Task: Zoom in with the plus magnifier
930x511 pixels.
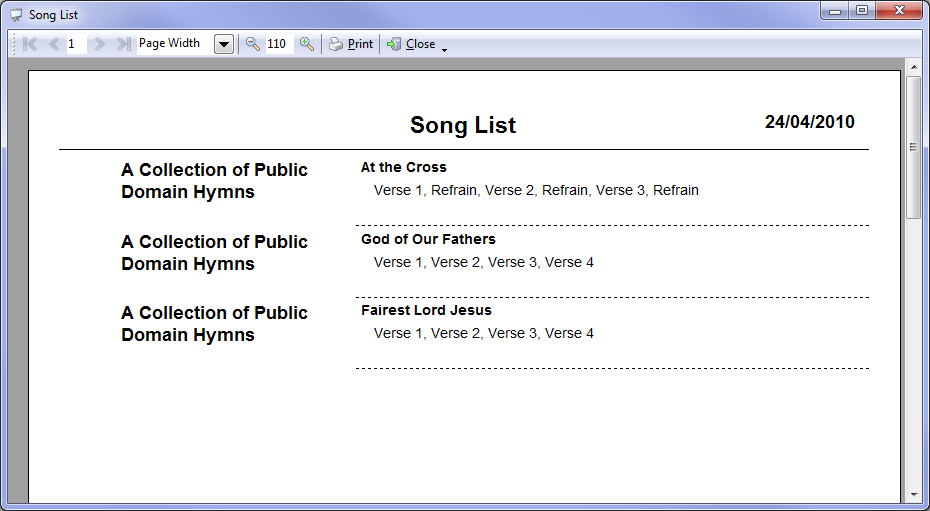Action: (x=307, y=44)
